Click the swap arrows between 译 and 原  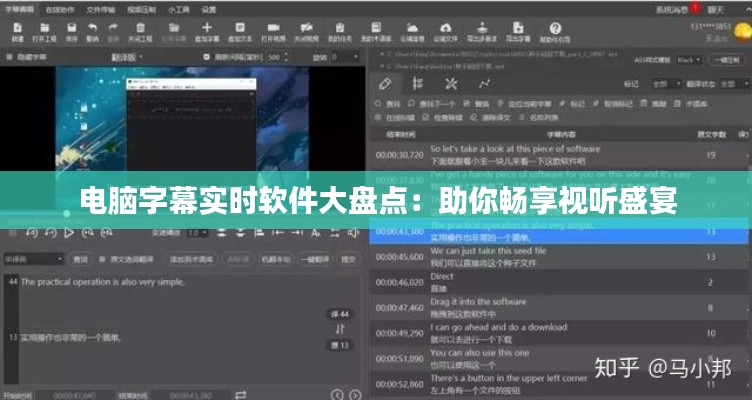point(339,329)
